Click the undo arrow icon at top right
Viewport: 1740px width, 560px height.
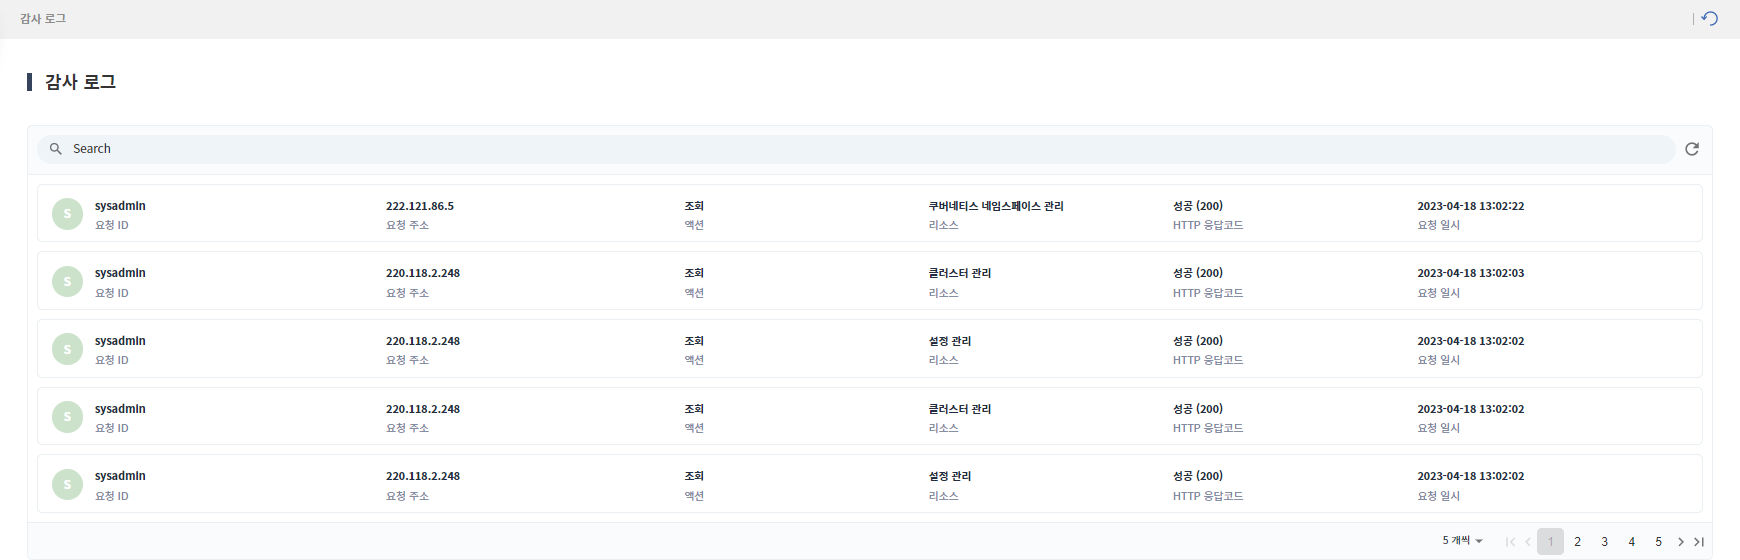click(1710, 19)
